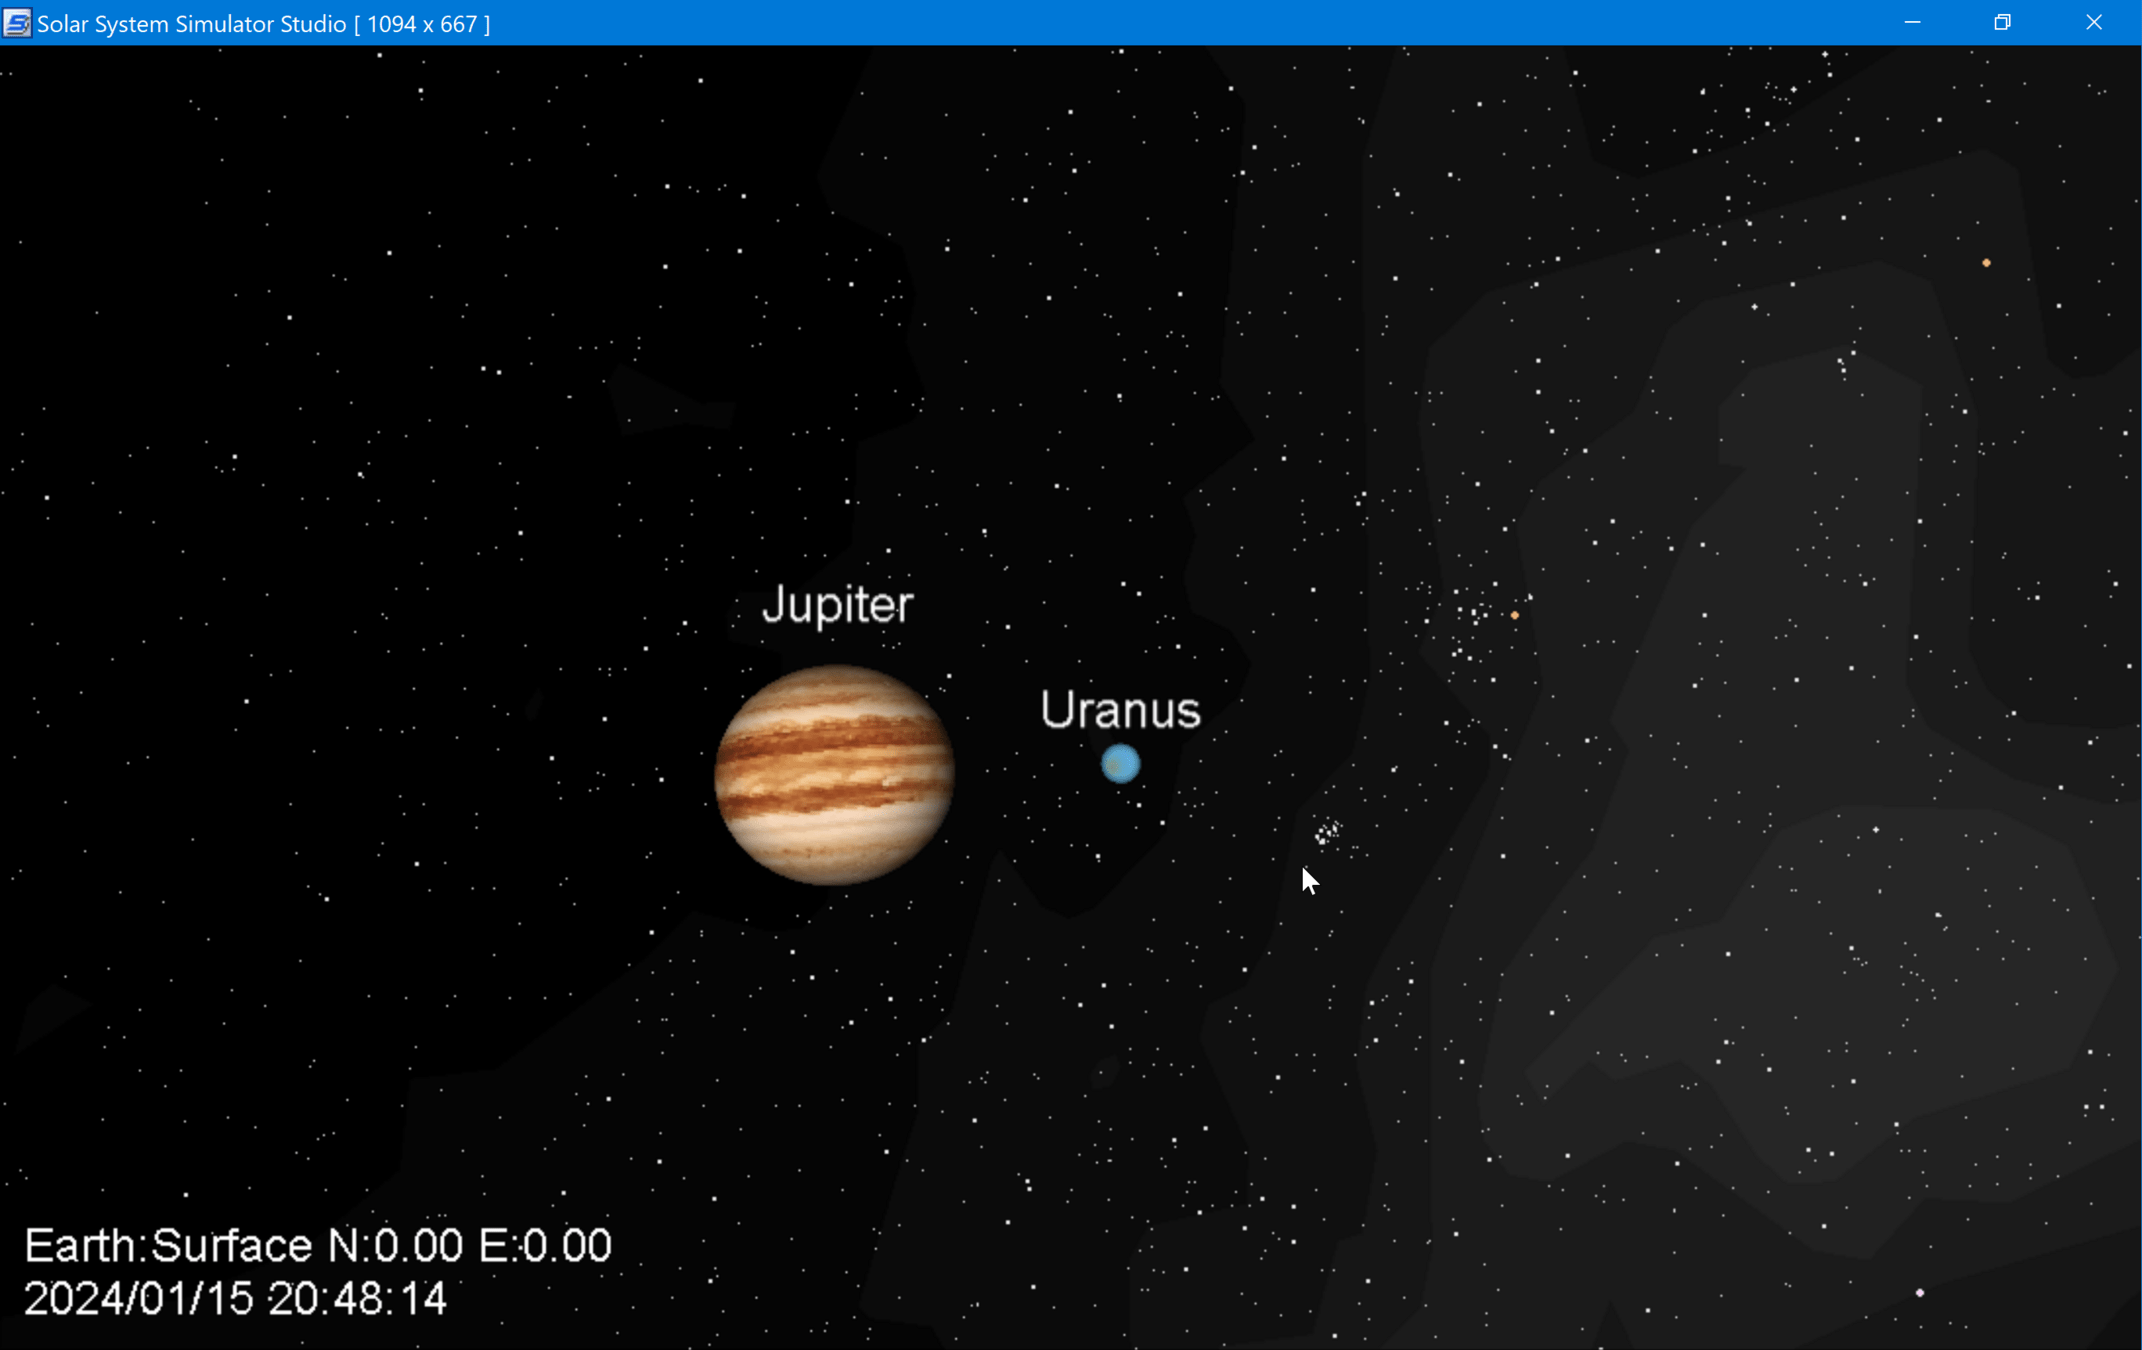Click the 2024/01/15 date display
The height and width of the screenshot is (1350, 2142).
pos(138,1299)
